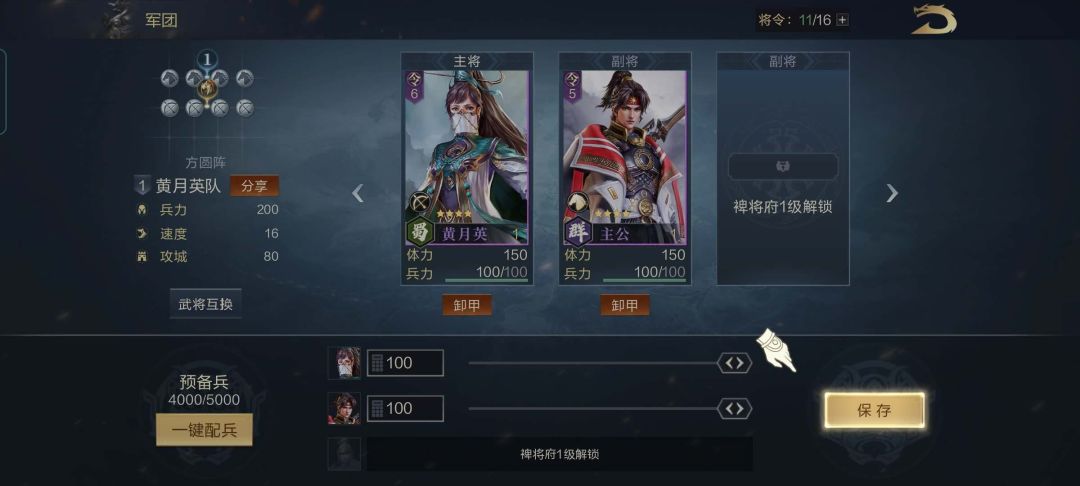1080x486 pixels.
Task: Click the previous-team left chevron arrow
Action: (x=357, y=193)
